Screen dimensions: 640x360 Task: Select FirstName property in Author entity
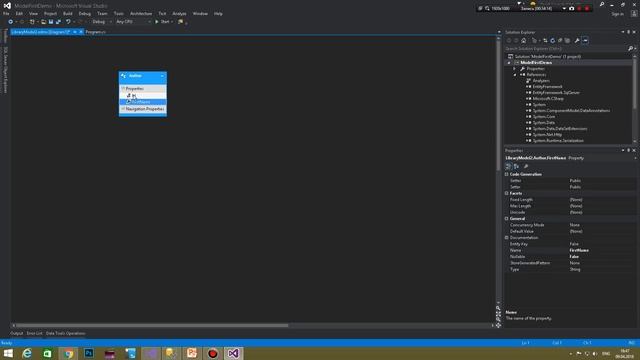coord(143,102)
